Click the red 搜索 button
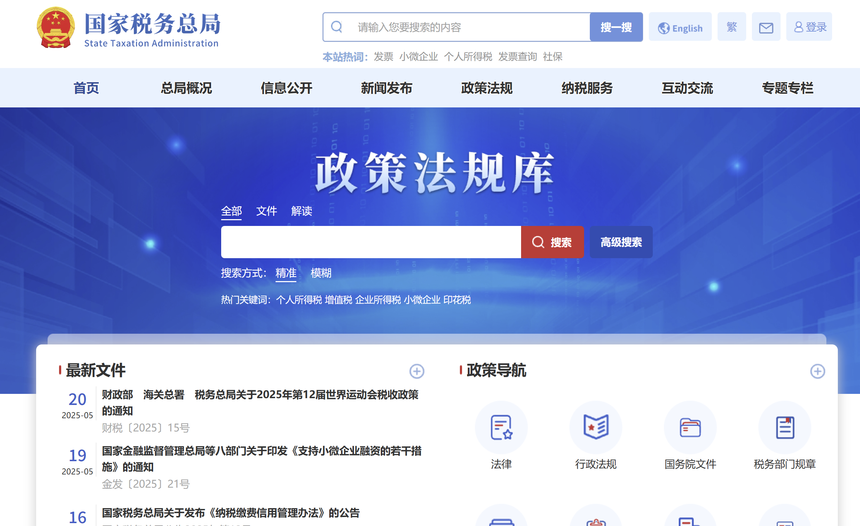 coord(552,242)
